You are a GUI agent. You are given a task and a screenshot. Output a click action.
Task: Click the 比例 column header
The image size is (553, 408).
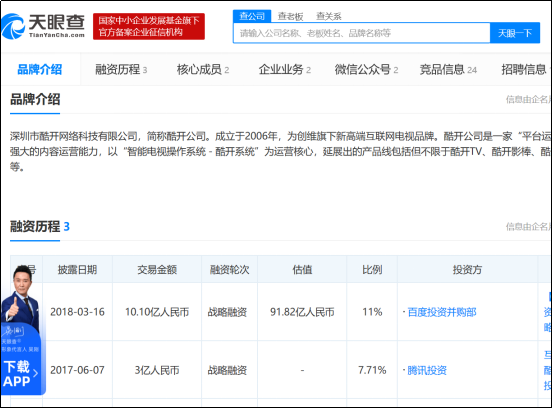tap(372, 270)
